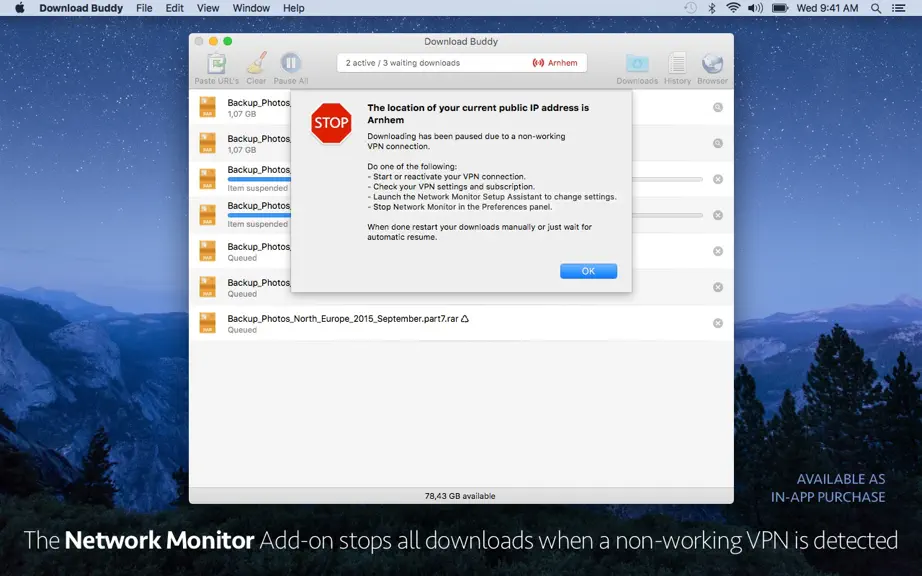Open the History toolbar icon

tap(677, 63)
